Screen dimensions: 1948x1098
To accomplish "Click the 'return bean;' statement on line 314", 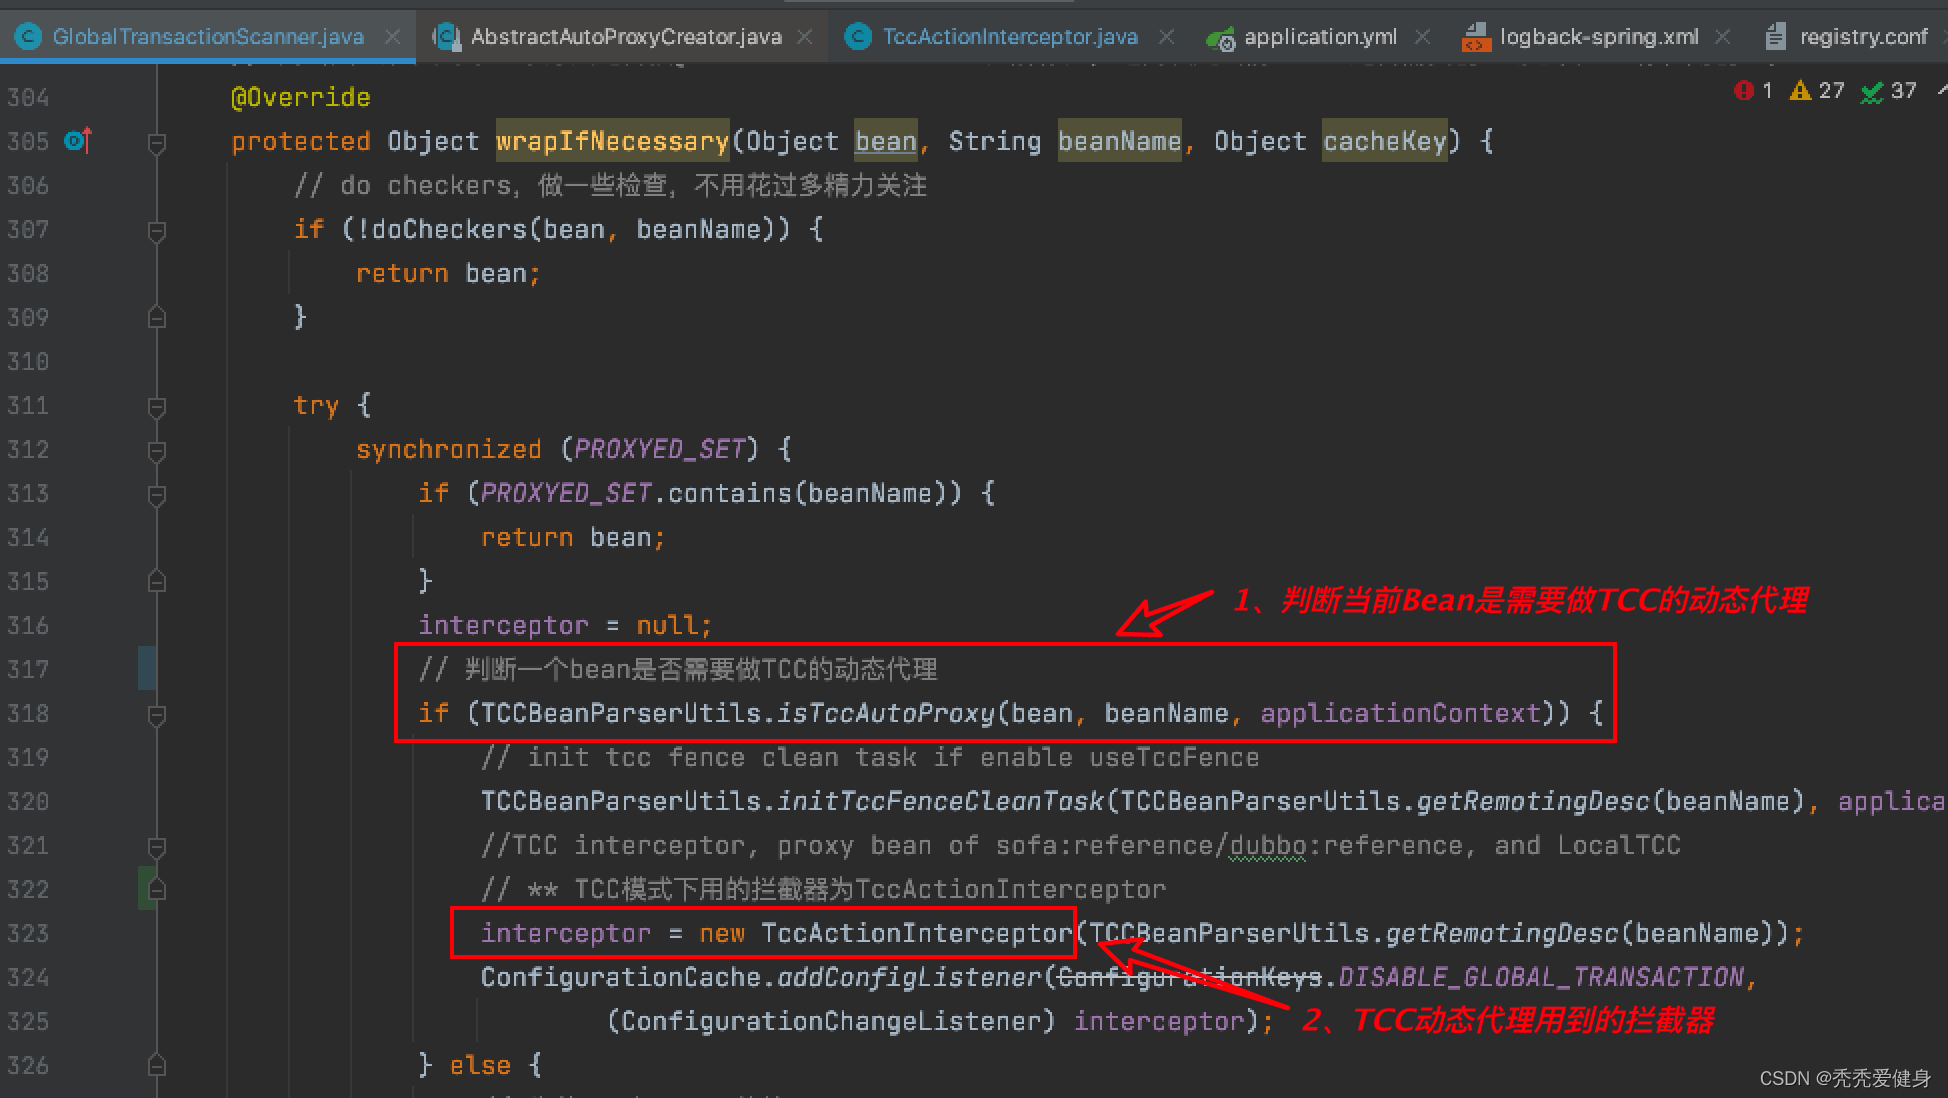I will 573,537.
